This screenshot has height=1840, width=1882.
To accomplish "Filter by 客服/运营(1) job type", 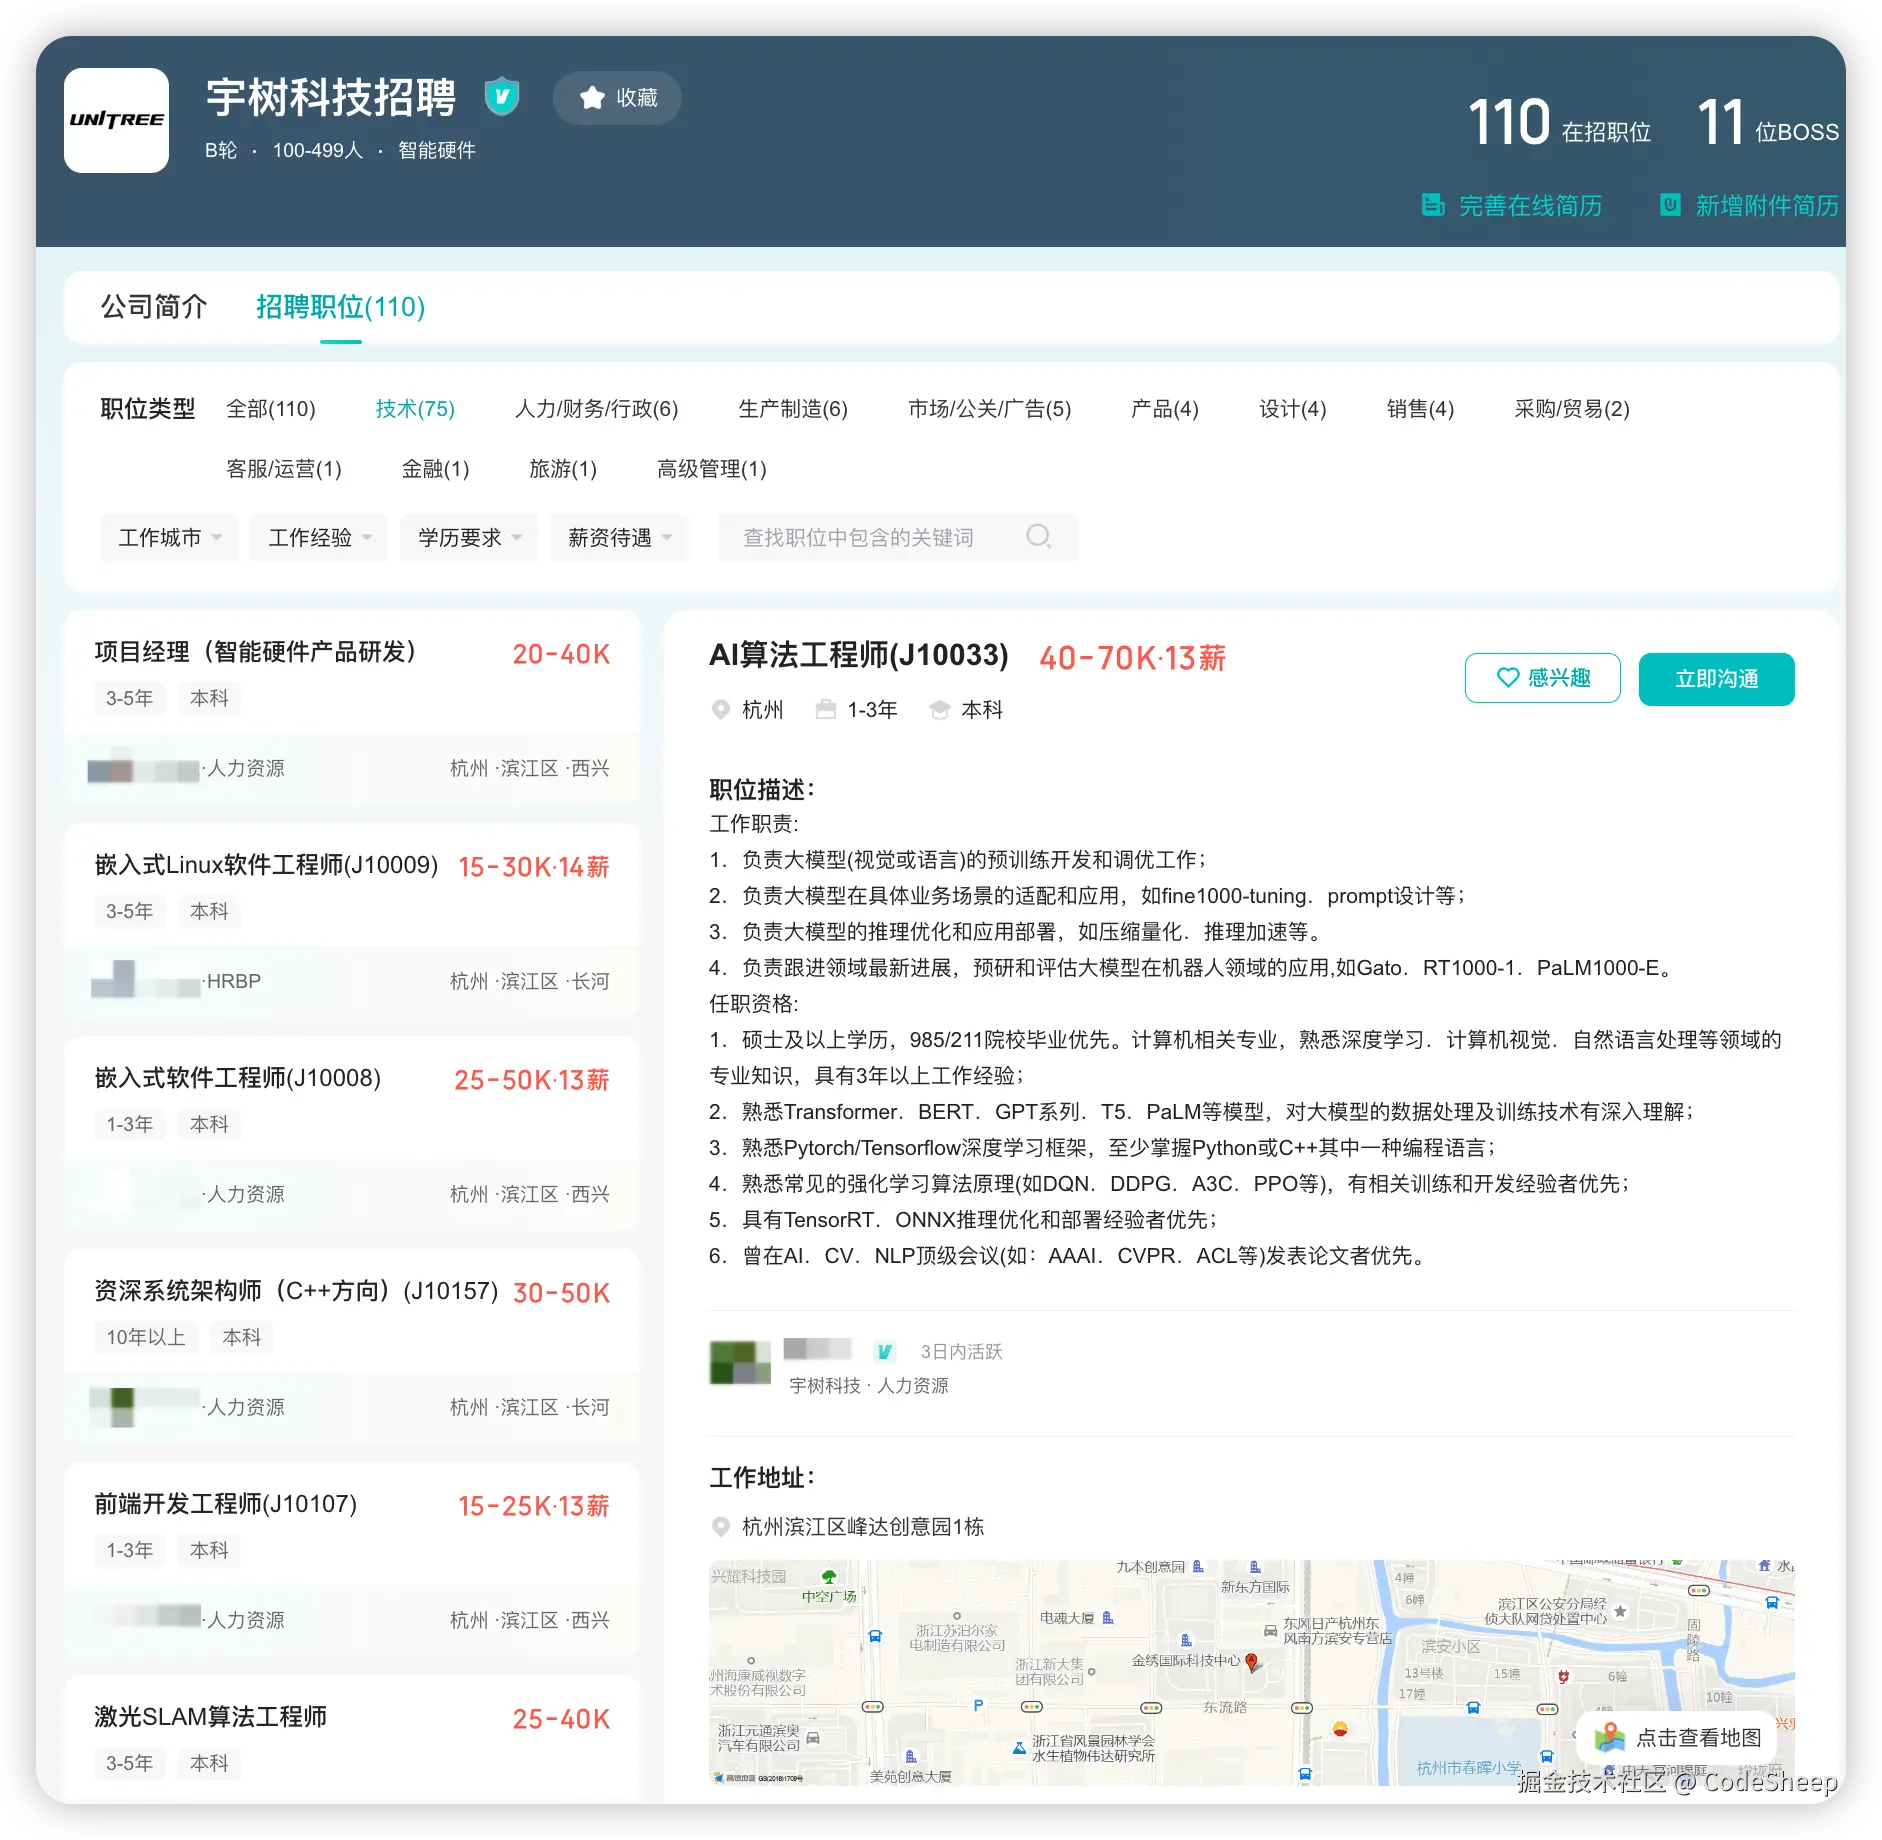I will pyautogui.click(x=284, y=469).
